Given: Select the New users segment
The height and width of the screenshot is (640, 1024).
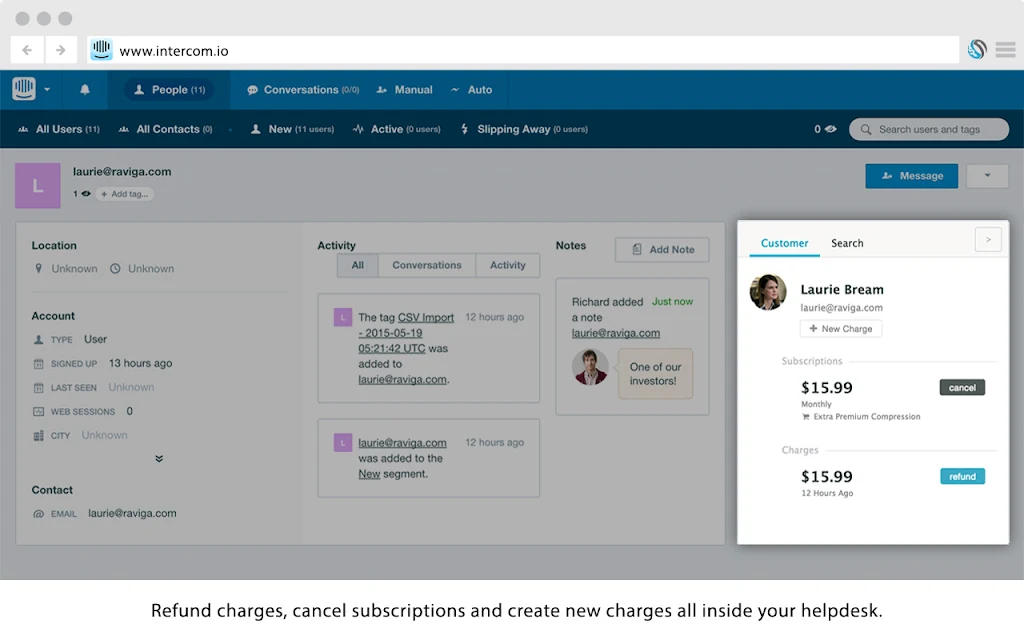Looking at the screenshot, I should click(x=292, y=129).
